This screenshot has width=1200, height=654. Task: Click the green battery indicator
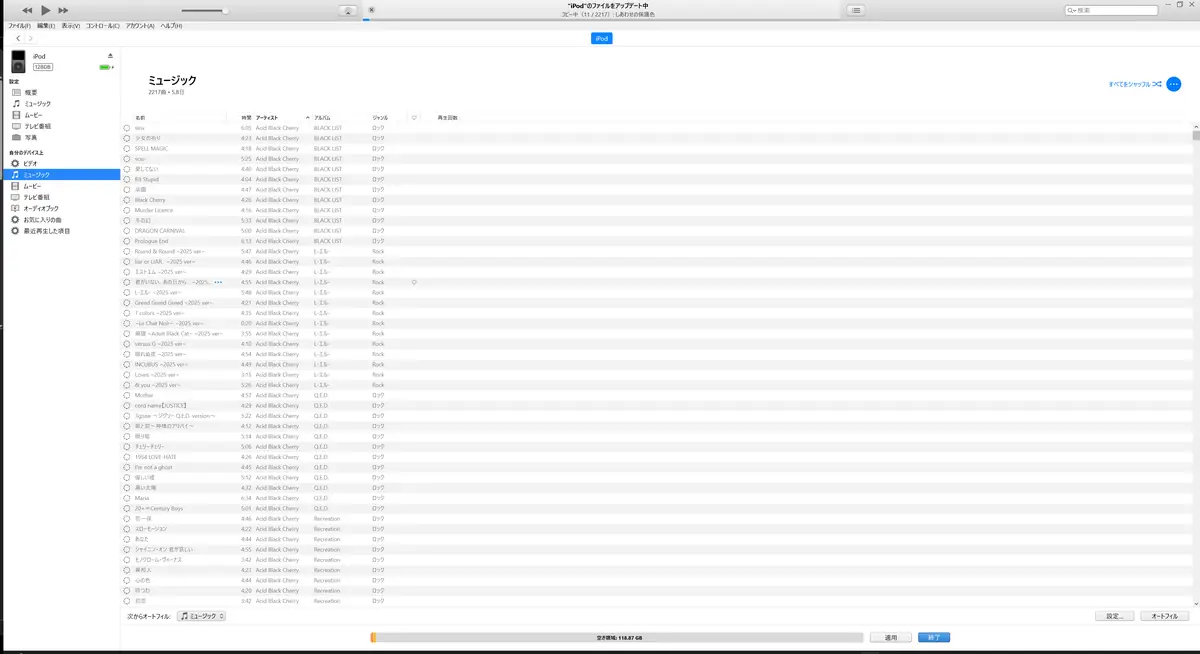(x=105, y=67)
